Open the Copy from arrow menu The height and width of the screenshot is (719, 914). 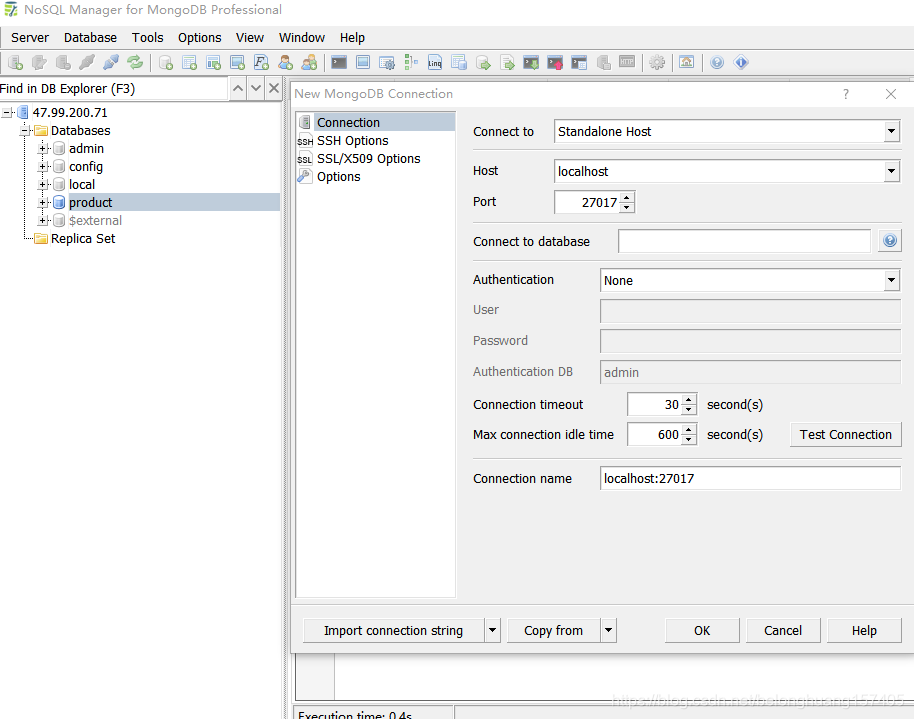coord(609,630)
